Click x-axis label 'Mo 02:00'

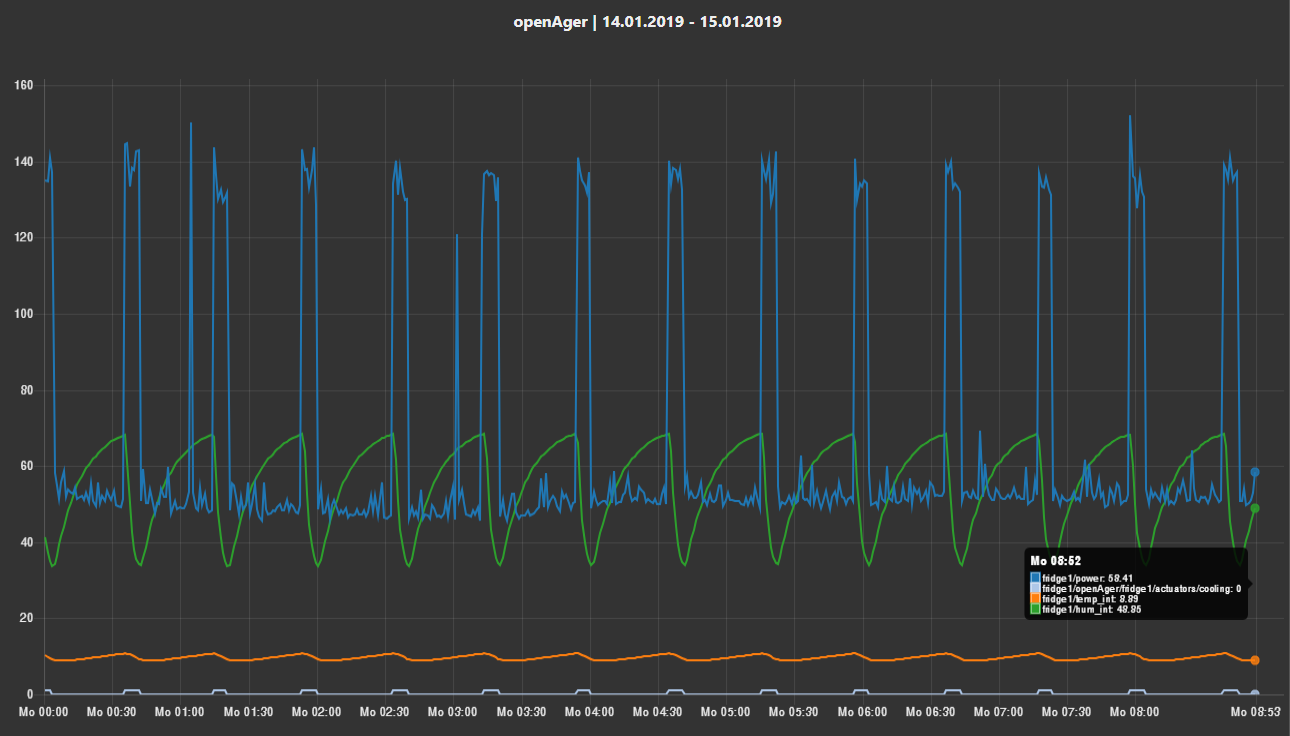(x=316, y=712)
